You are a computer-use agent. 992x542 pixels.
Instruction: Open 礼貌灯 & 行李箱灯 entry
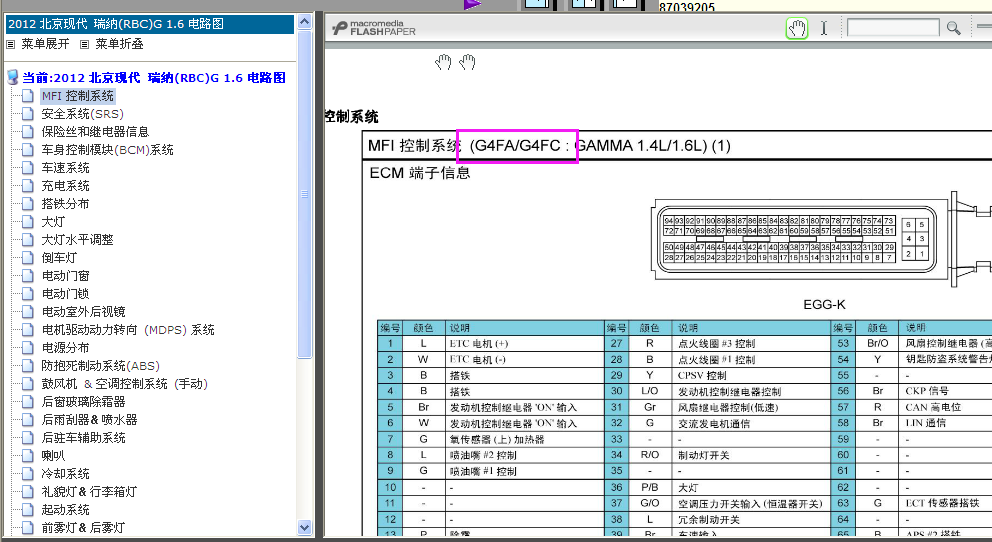point(89,491)
